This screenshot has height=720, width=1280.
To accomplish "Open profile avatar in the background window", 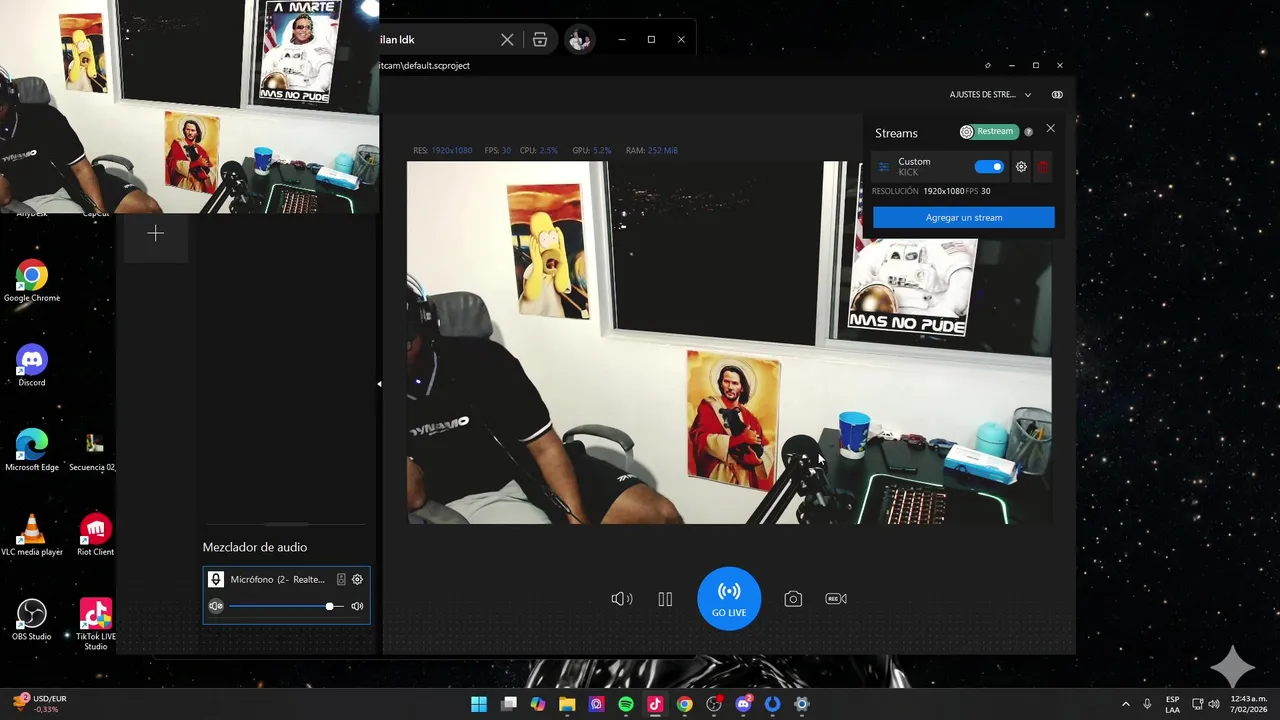I will click(x=579, y=40).
